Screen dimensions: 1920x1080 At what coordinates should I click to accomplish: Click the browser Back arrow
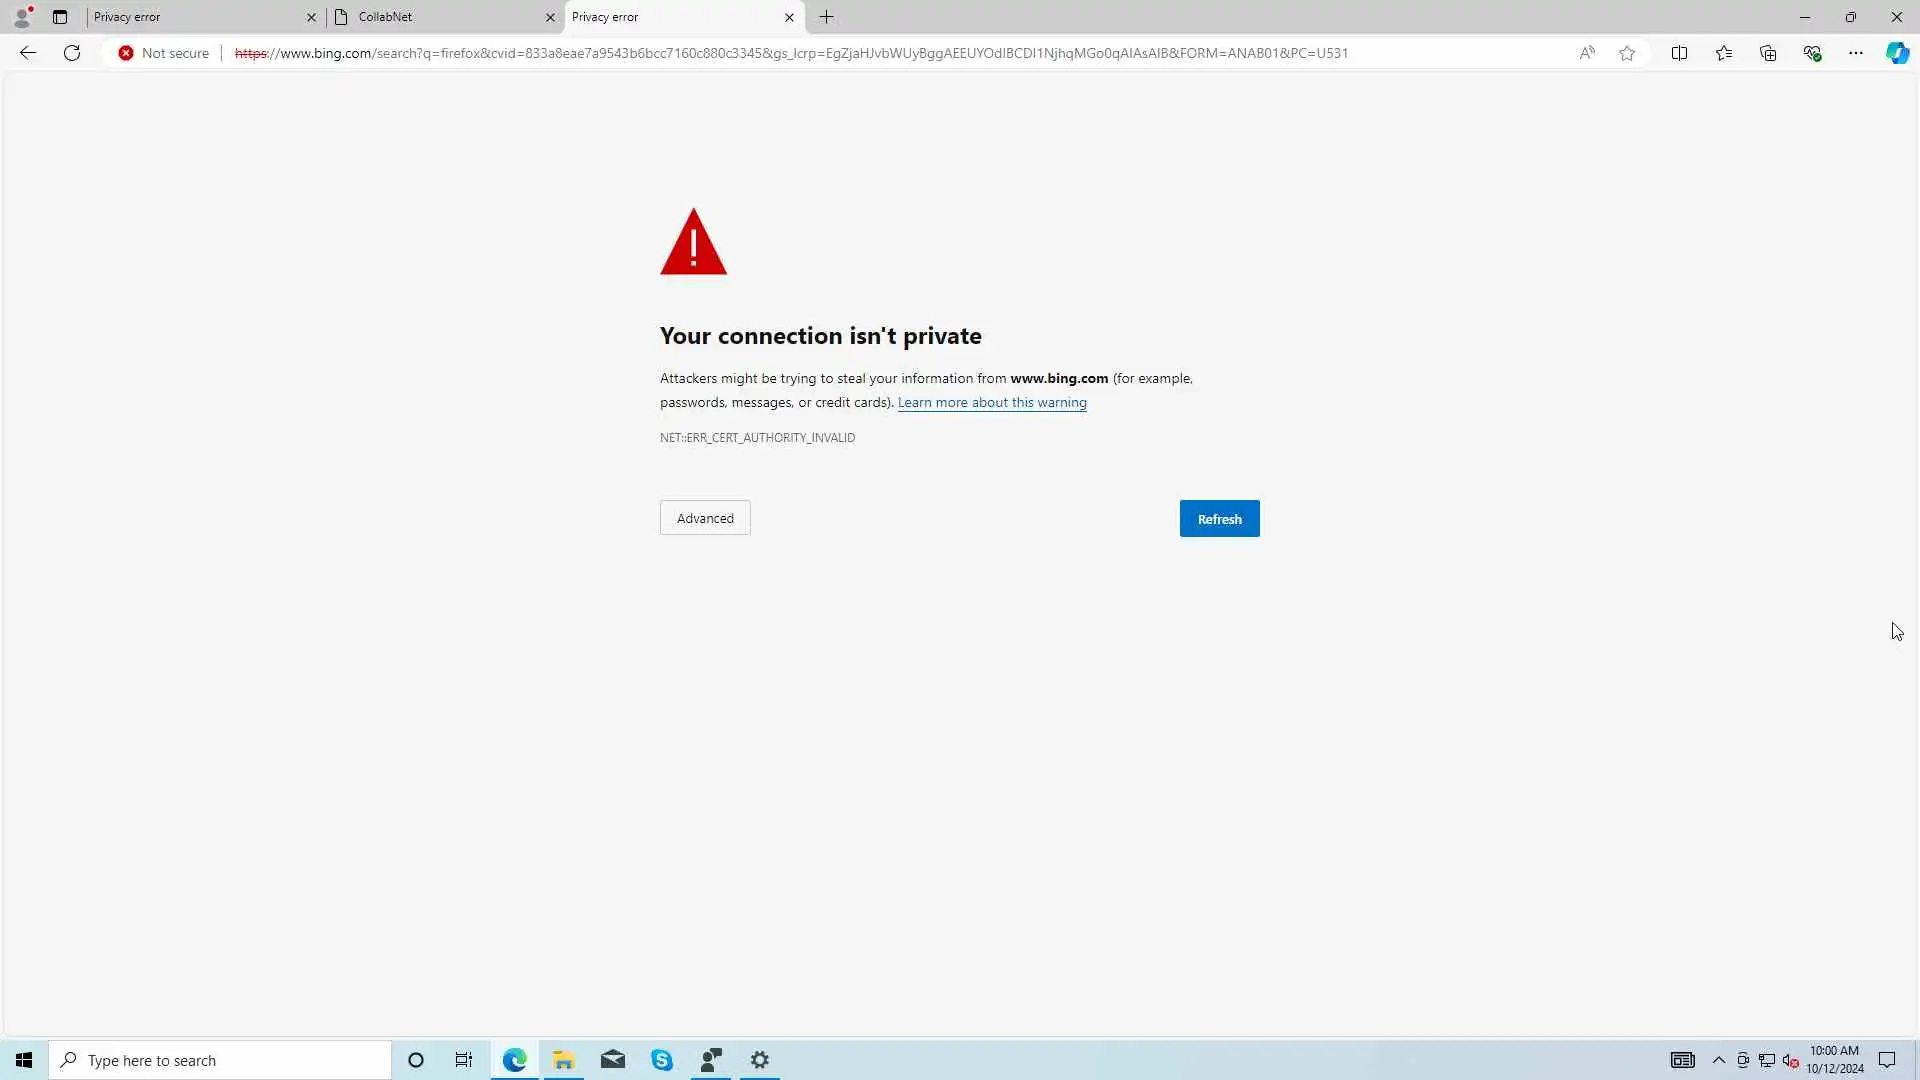28,53
